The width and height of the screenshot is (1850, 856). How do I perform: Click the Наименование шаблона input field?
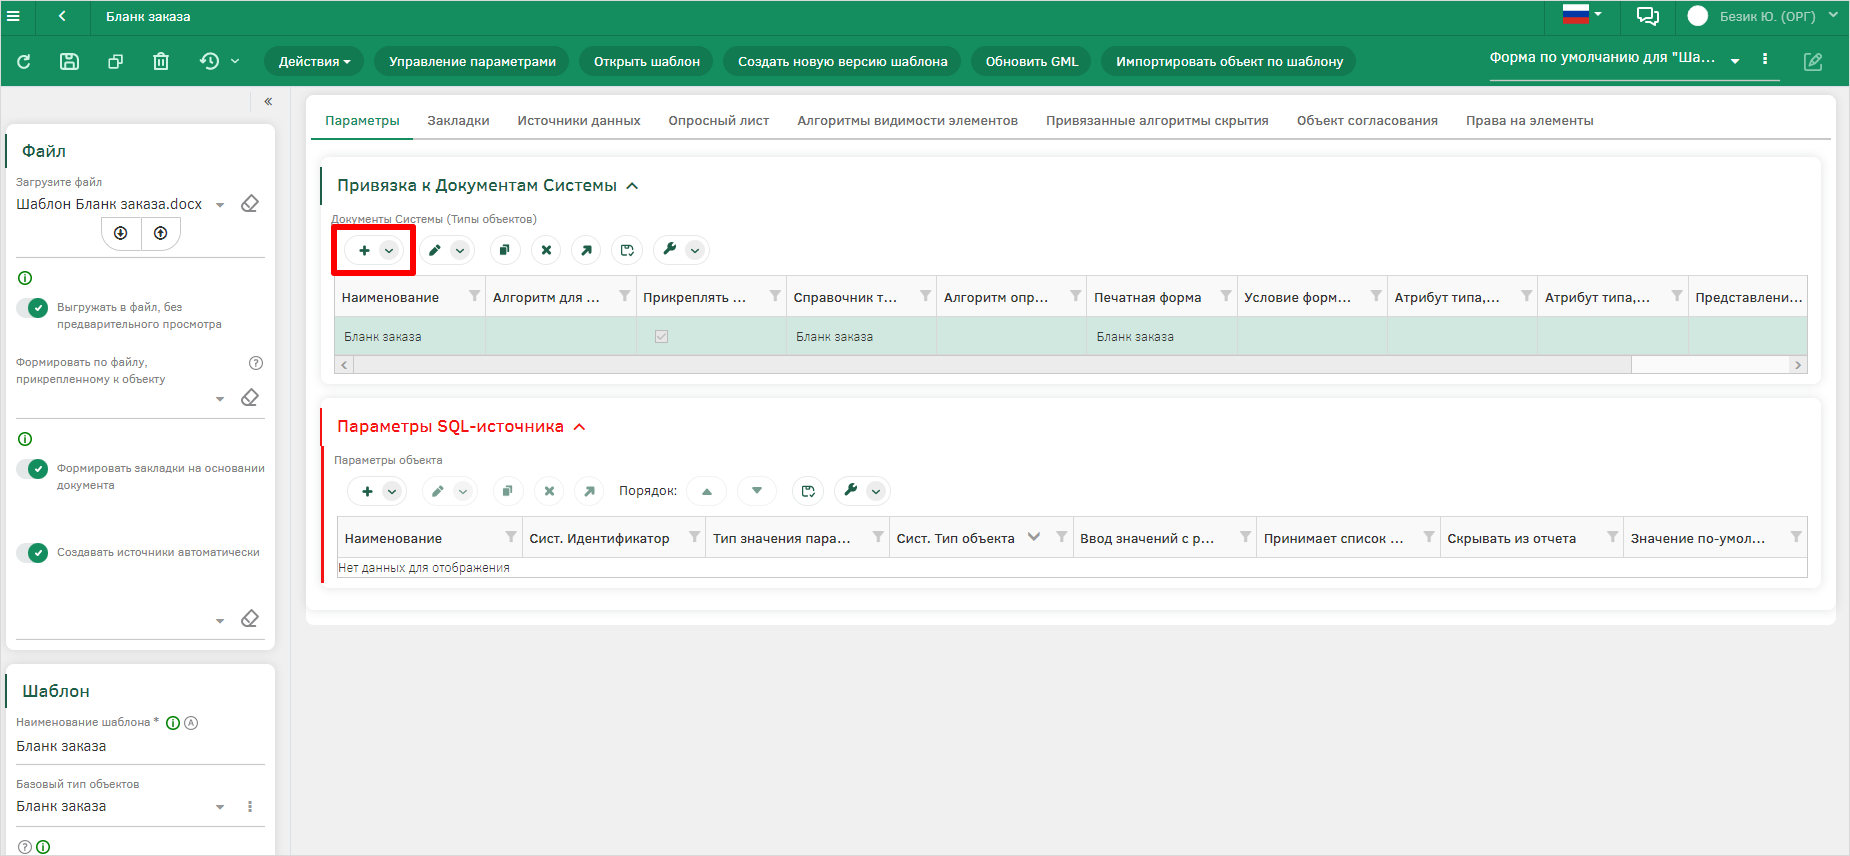pyautogui.click(x=140, y=747)
